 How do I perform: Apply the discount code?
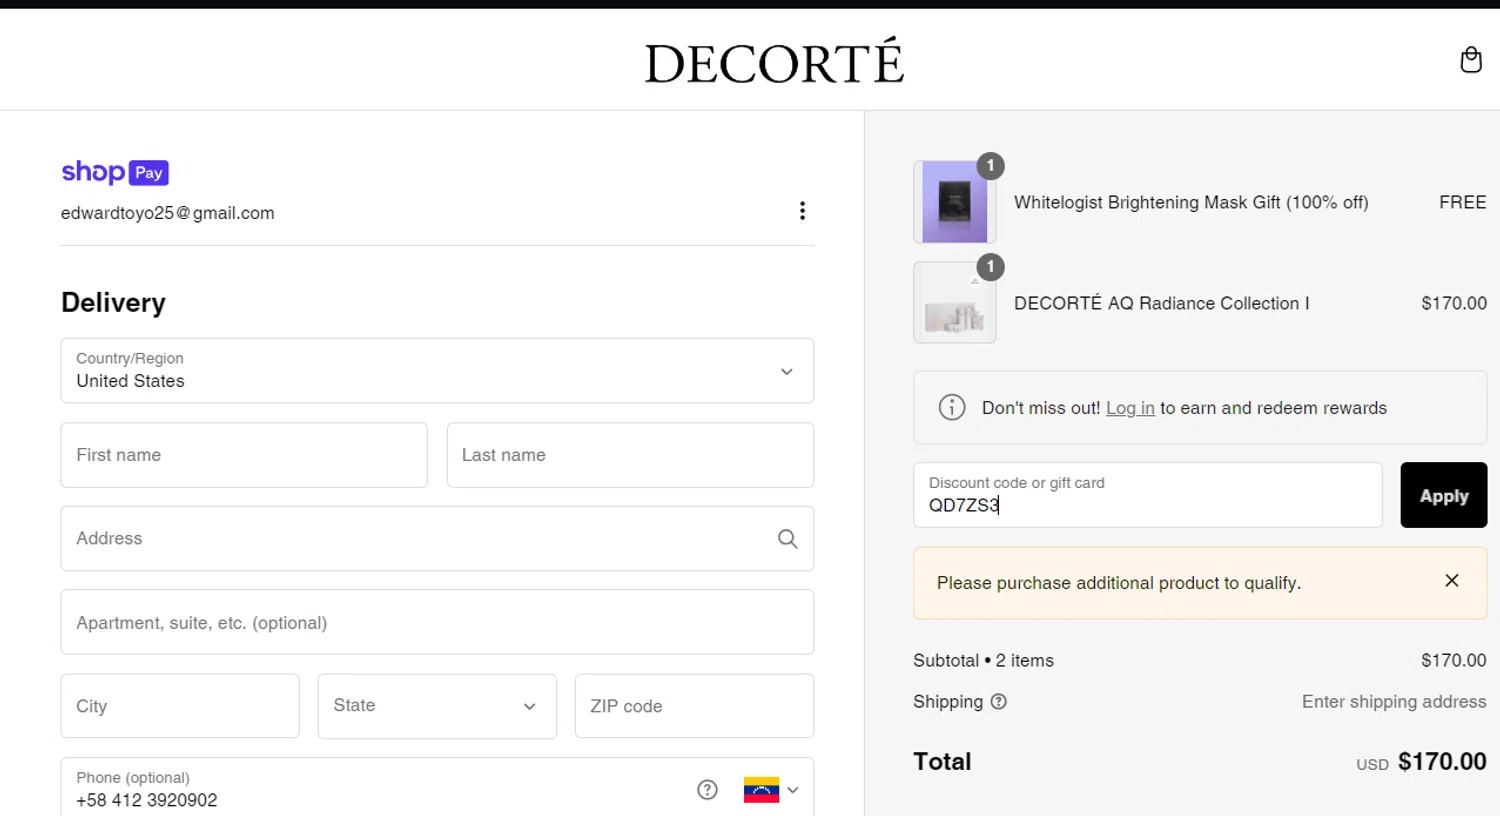pos(1443,495)
